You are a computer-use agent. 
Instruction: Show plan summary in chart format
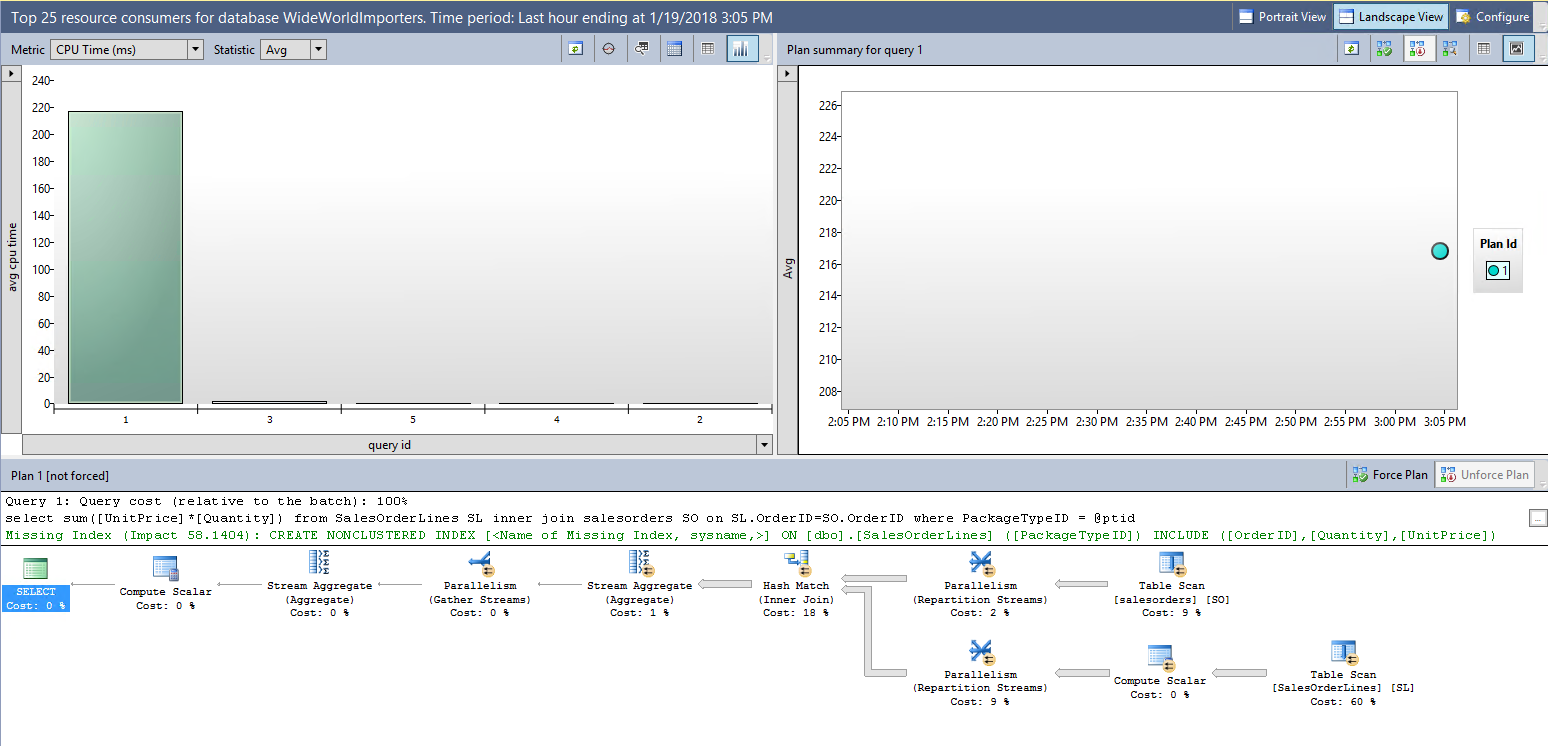(x=1518, y=49)
